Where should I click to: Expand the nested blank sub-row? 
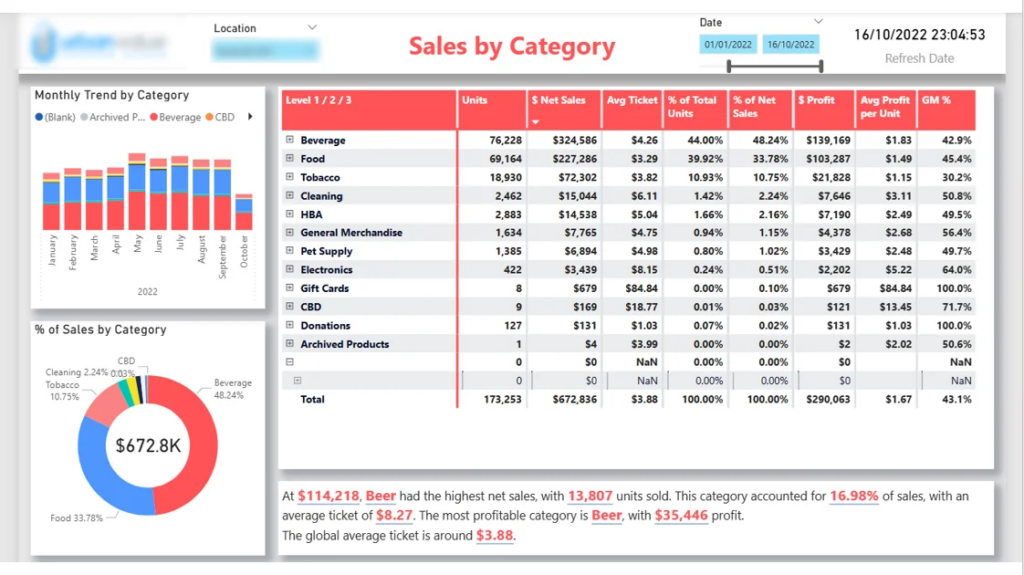point(297,380)
